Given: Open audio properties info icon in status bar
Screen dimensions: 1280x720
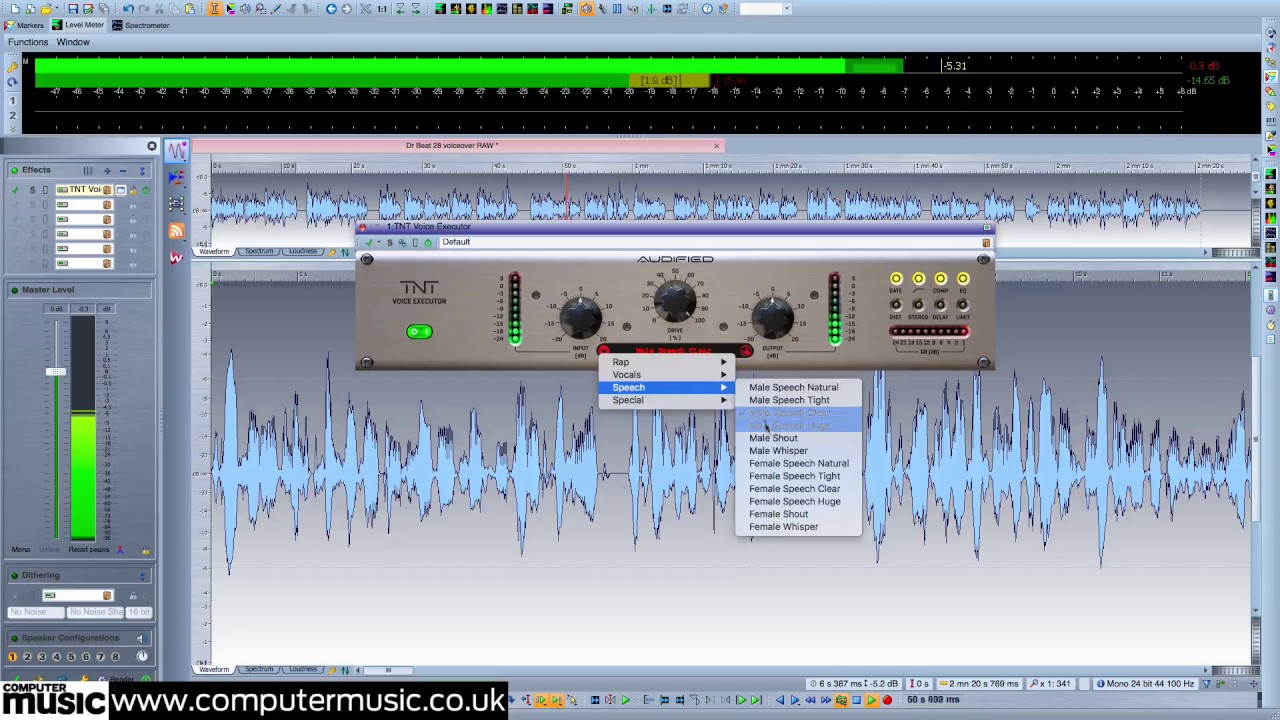Looking at the screenshot, I should click(1100, 684).
